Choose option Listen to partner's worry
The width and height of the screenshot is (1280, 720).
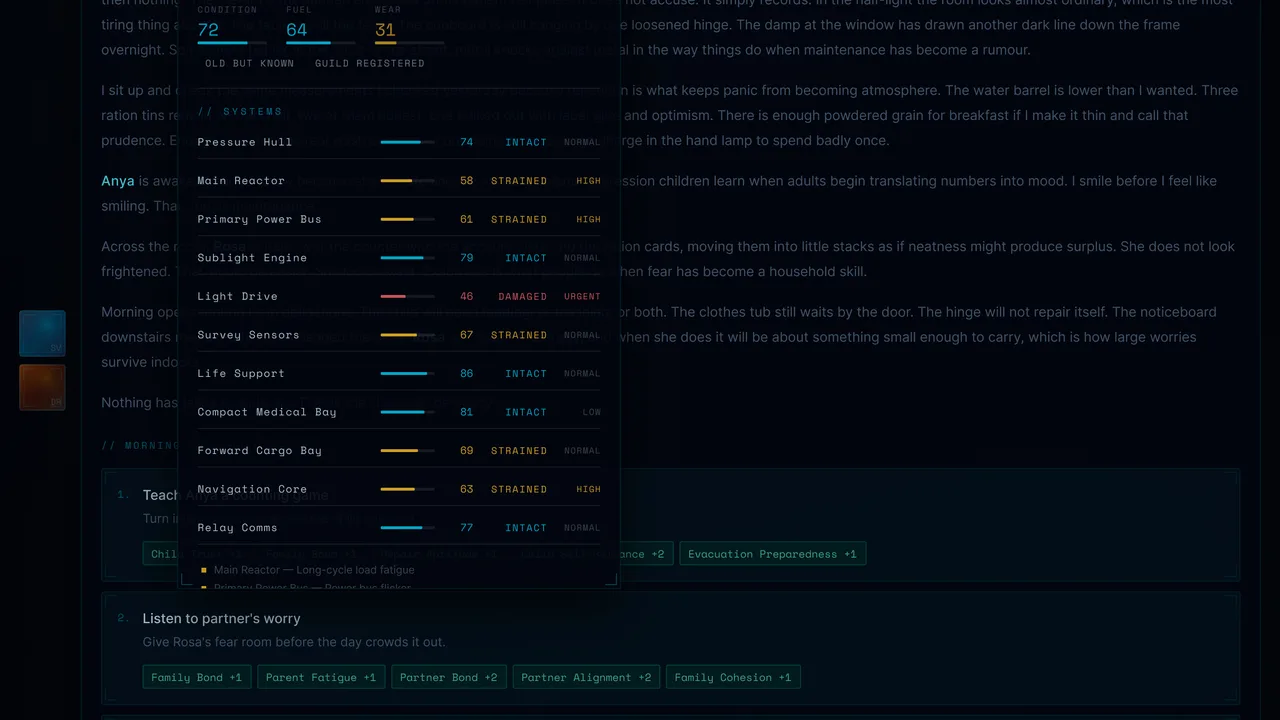(670, 649)
